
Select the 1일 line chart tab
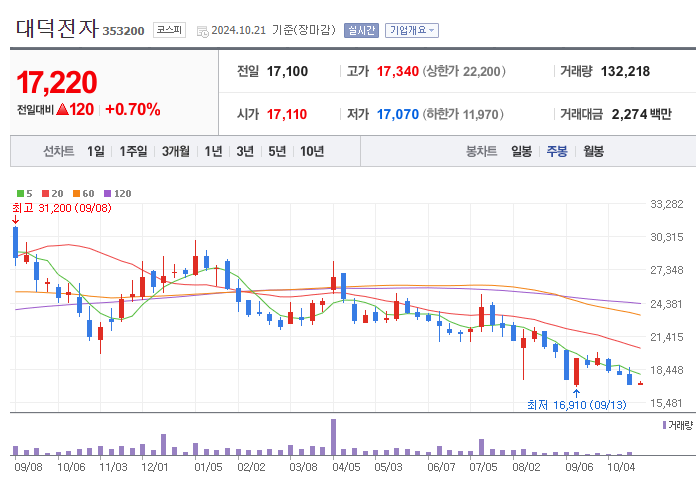pyautogui.click(x=95, y=151)
